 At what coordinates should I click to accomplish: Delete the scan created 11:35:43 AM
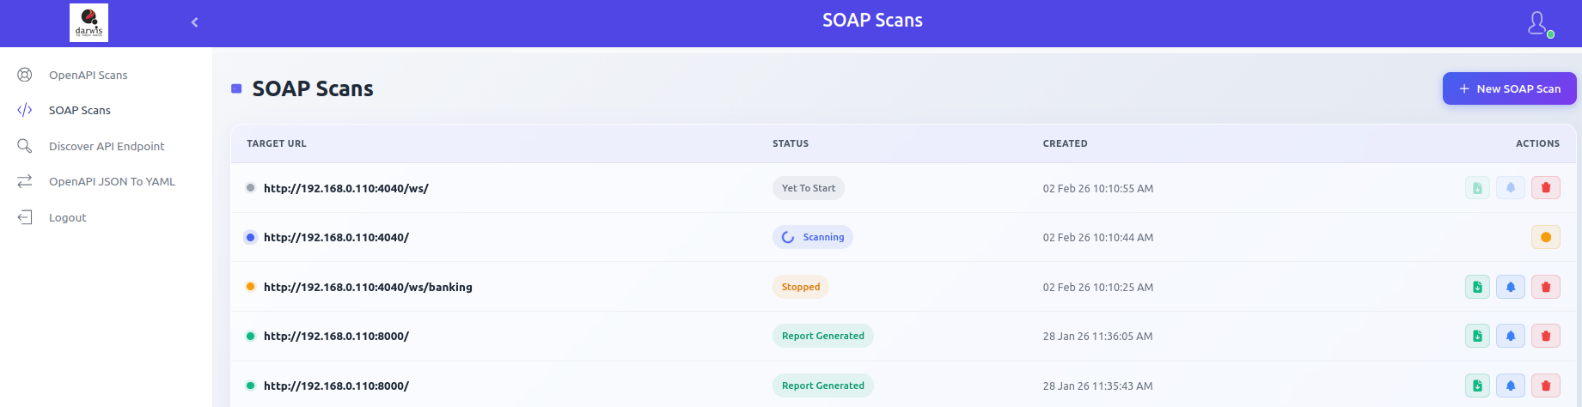click(1546, 386)
